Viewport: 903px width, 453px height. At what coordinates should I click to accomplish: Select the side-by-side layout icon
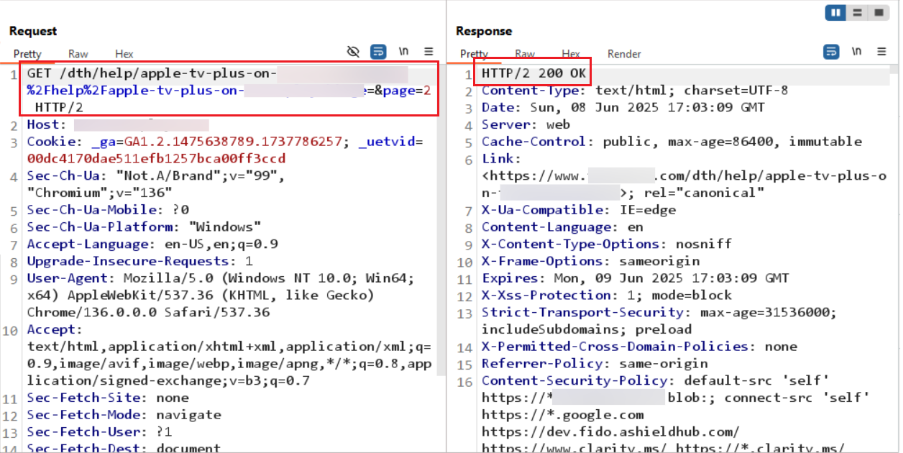point(835,12)
